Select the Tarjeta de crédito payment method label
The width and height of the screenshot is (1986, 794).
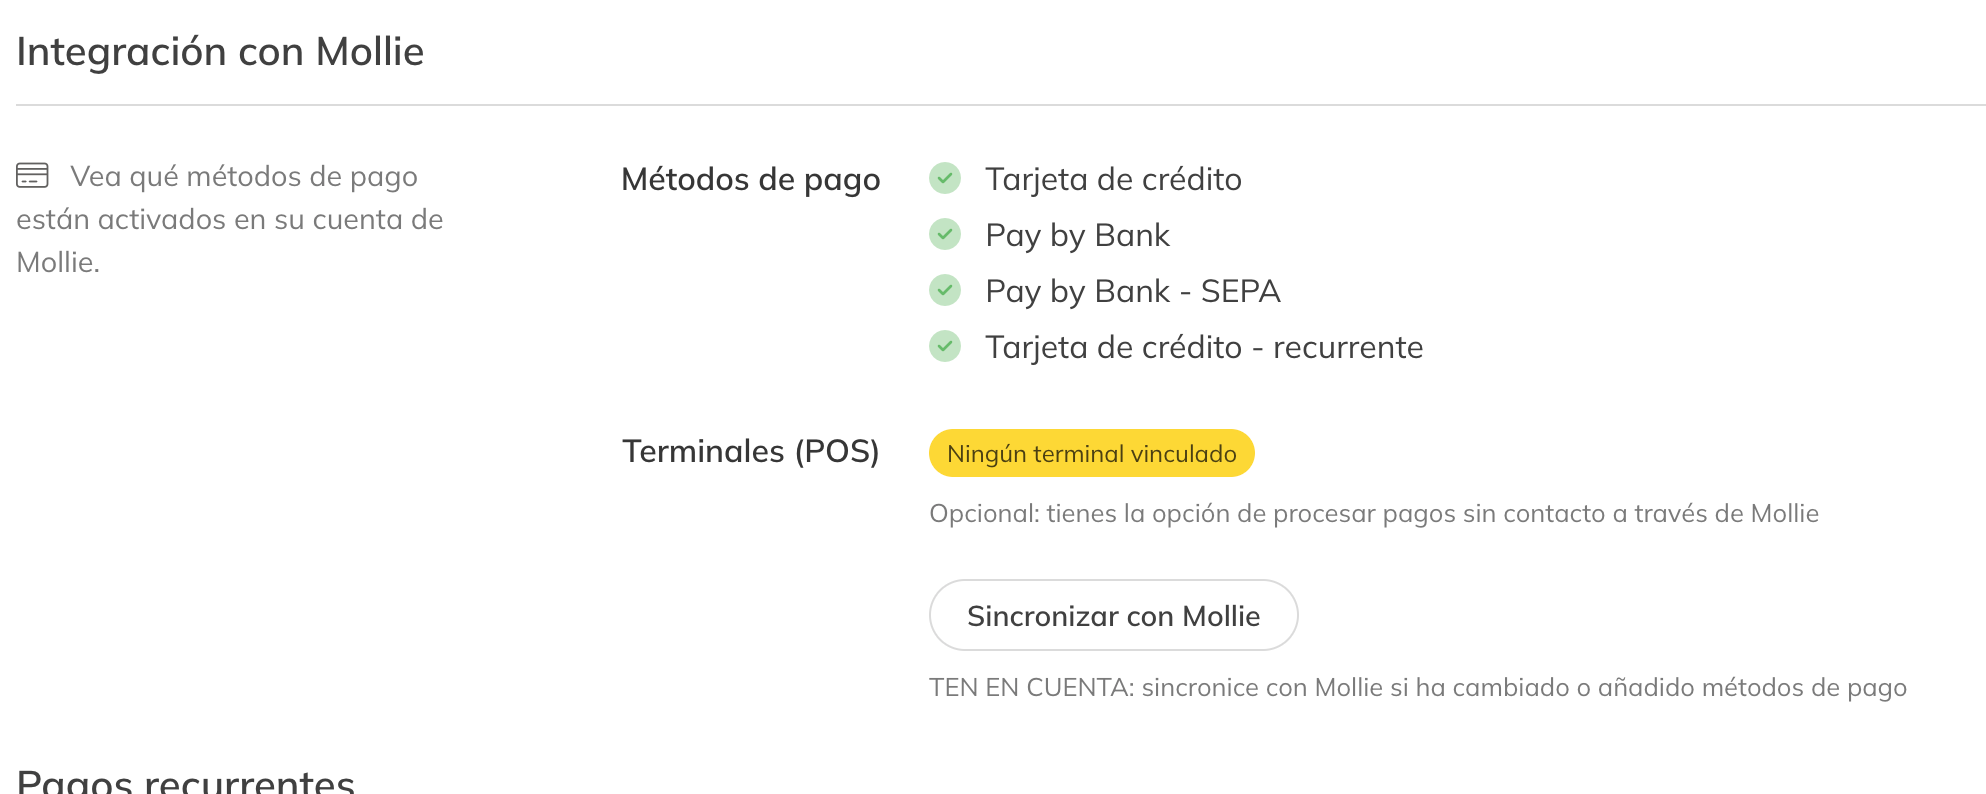pos(1113,179)
